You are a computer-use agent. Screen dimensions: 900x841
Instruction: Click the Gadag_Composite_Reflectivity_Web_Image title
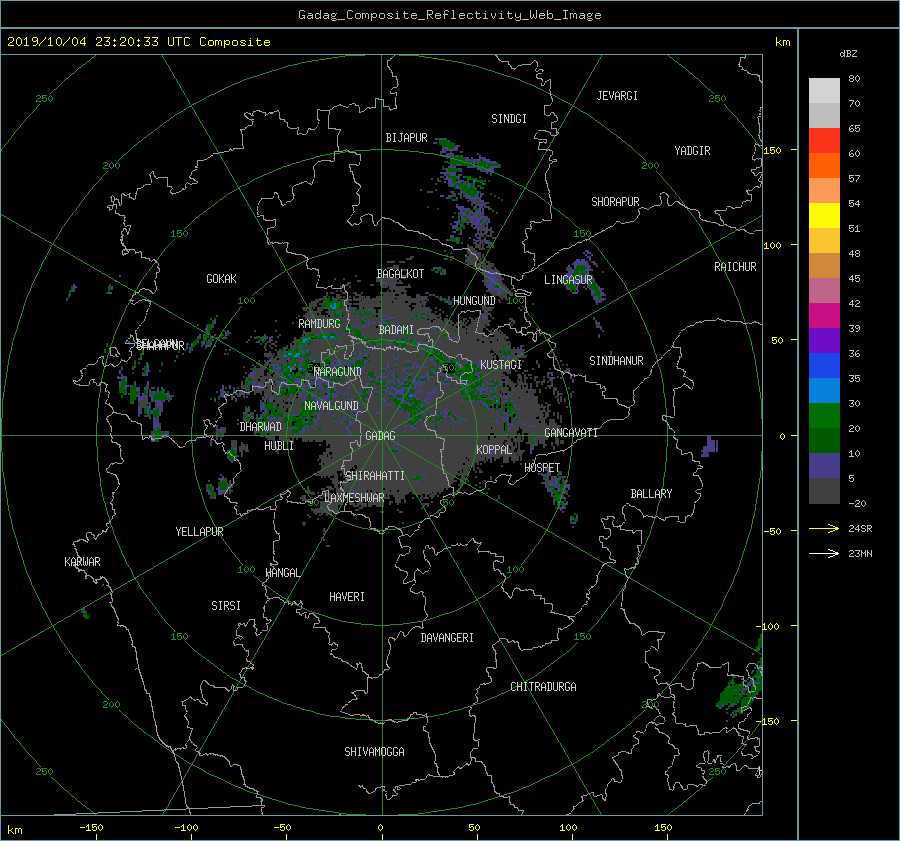(x=449, y=15)
